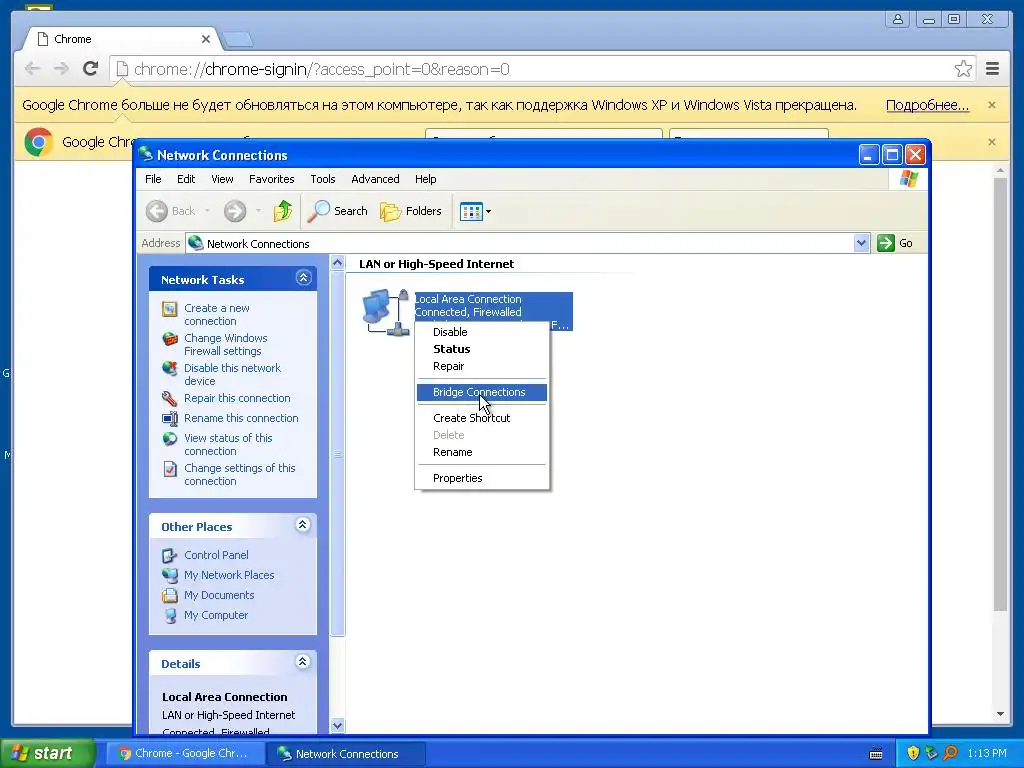The width and height of the screenshot is (1024, 768).
Task: Click the View status of this connection icon
Action: tap(170, 439)
